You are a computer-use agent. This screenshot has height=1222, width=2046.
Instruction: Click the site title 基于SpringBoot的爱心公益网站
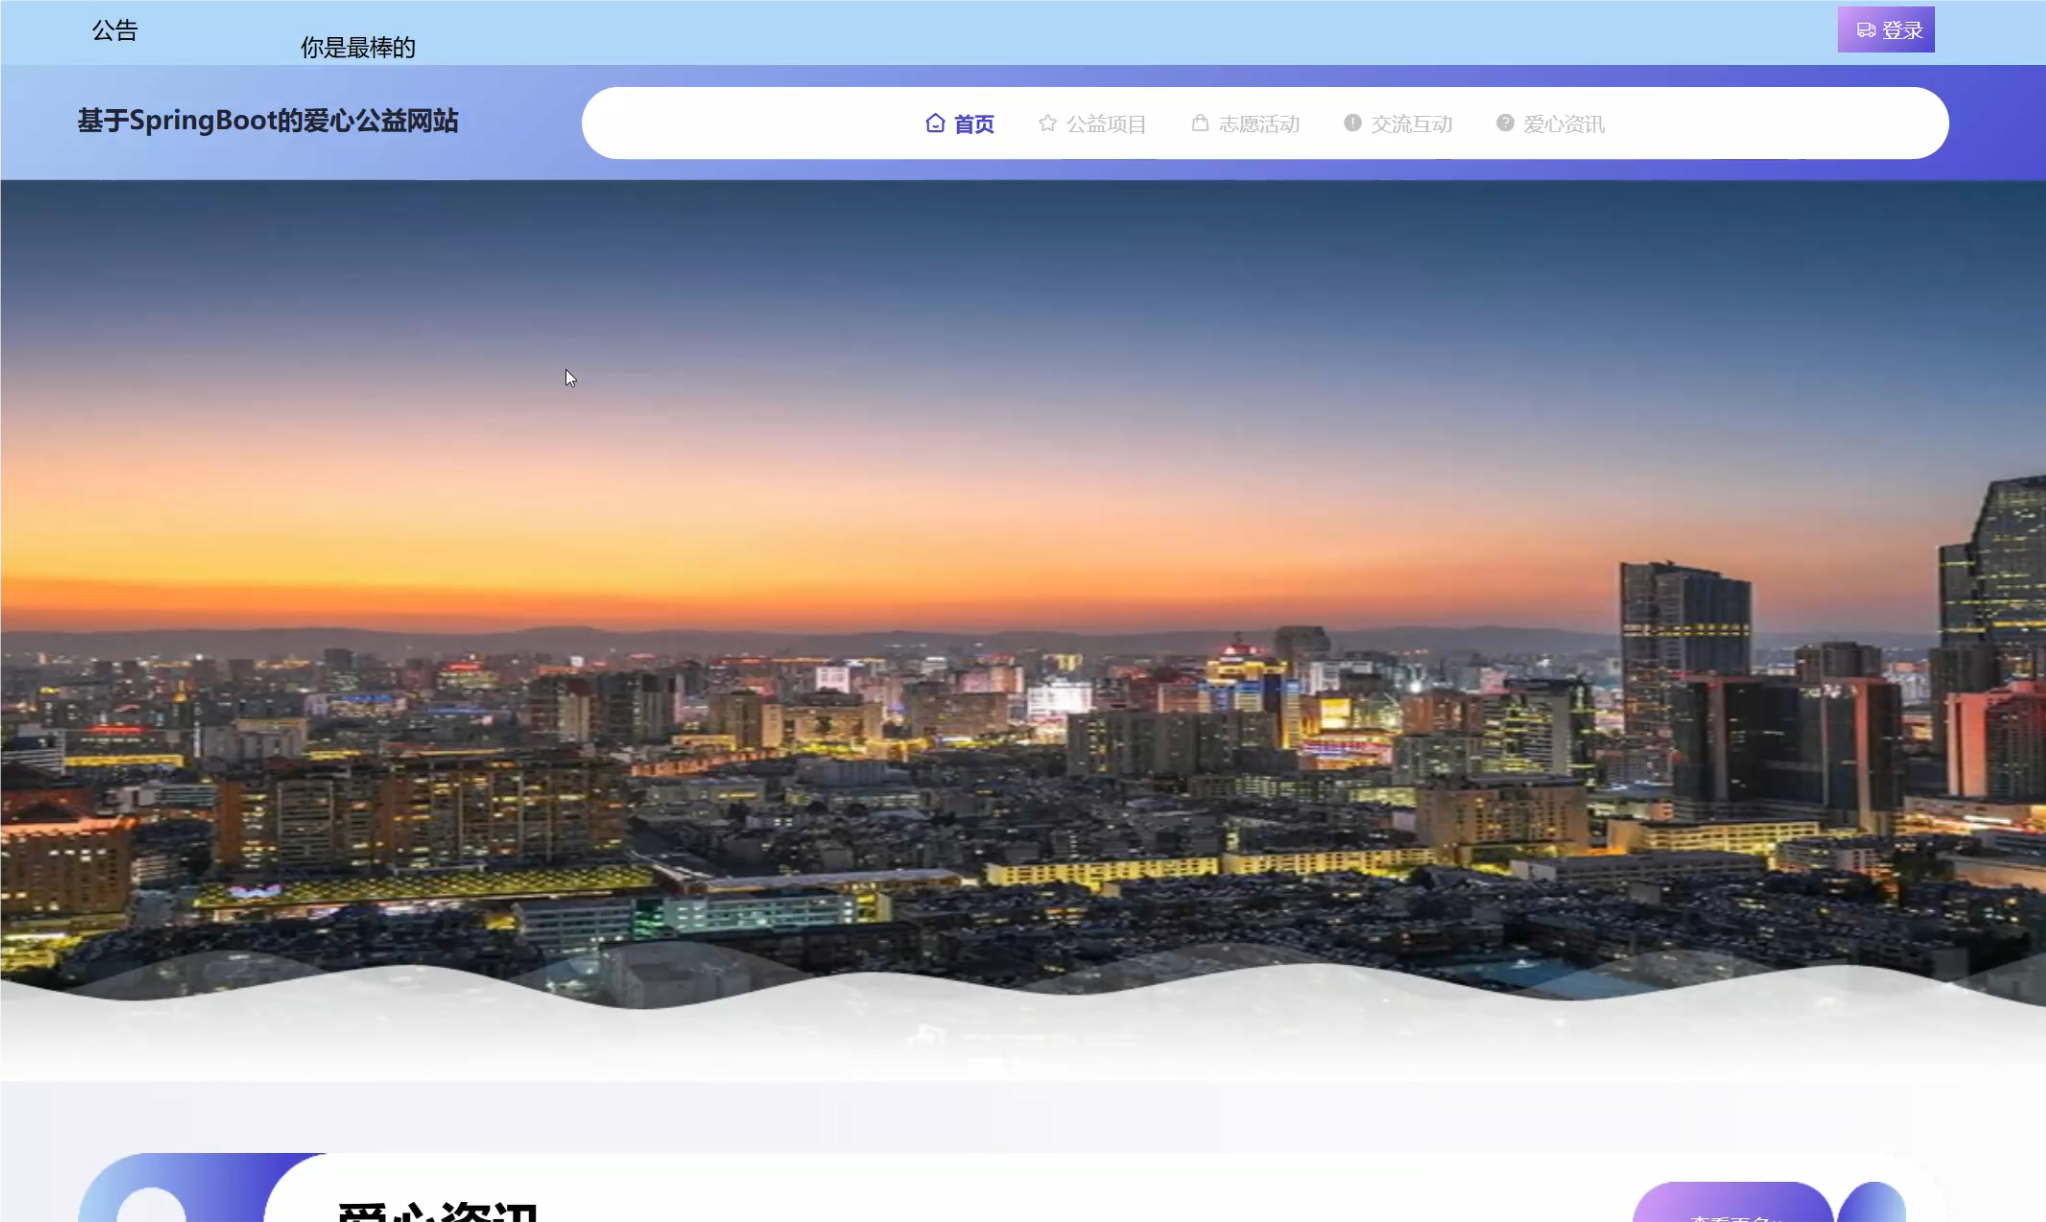pos(268,121)
